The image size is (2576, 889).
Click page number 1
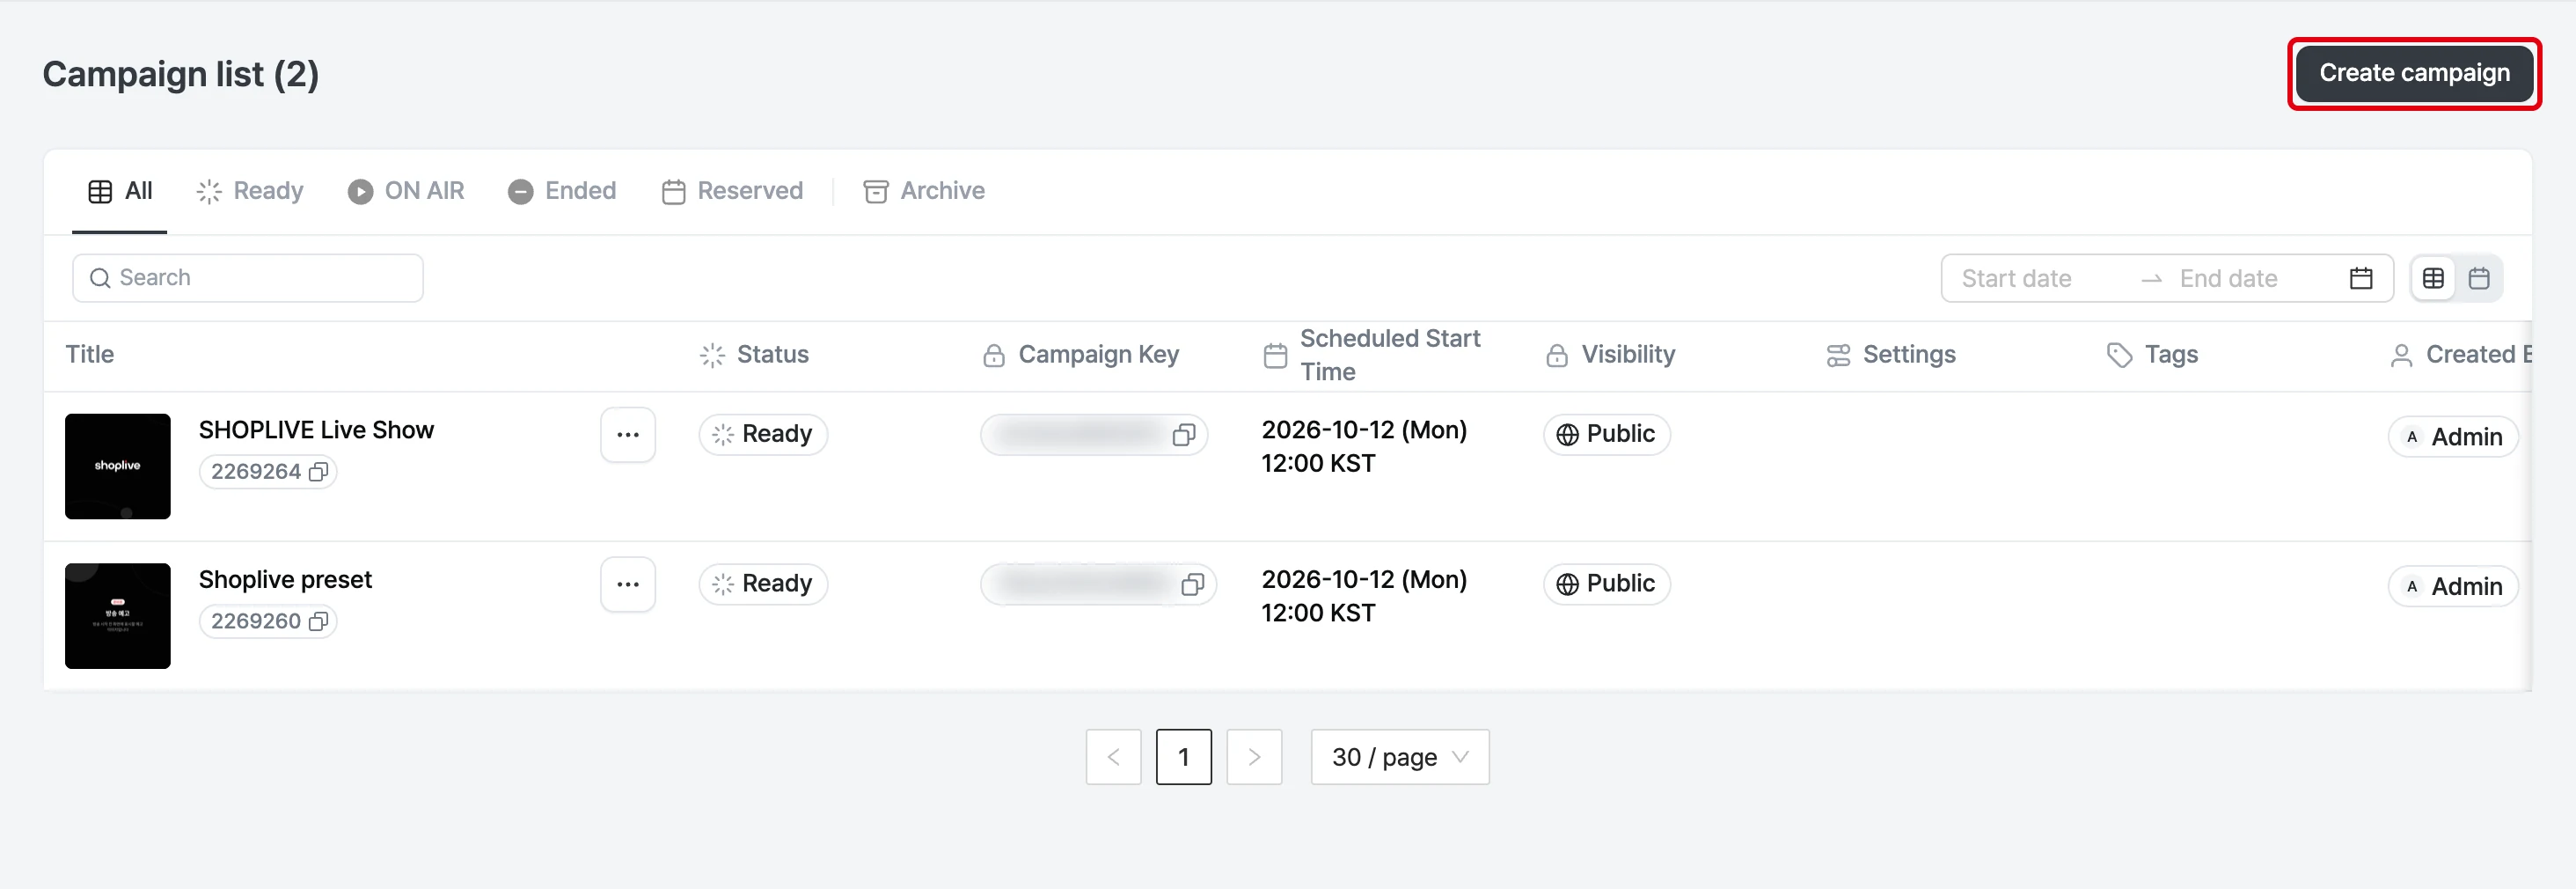tap(1184, 757)
